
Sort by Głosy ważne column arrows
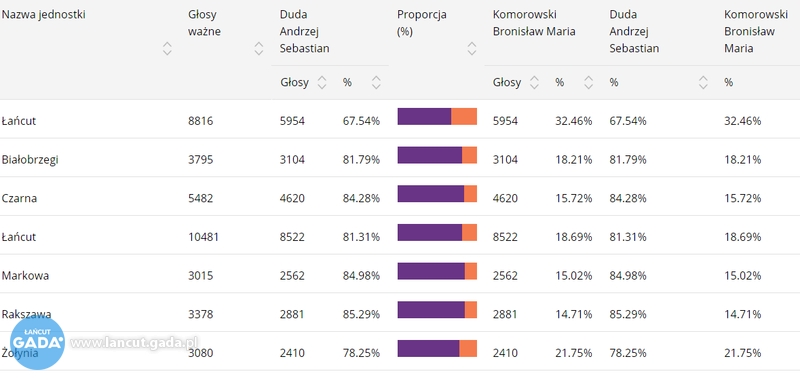[259, 49]
